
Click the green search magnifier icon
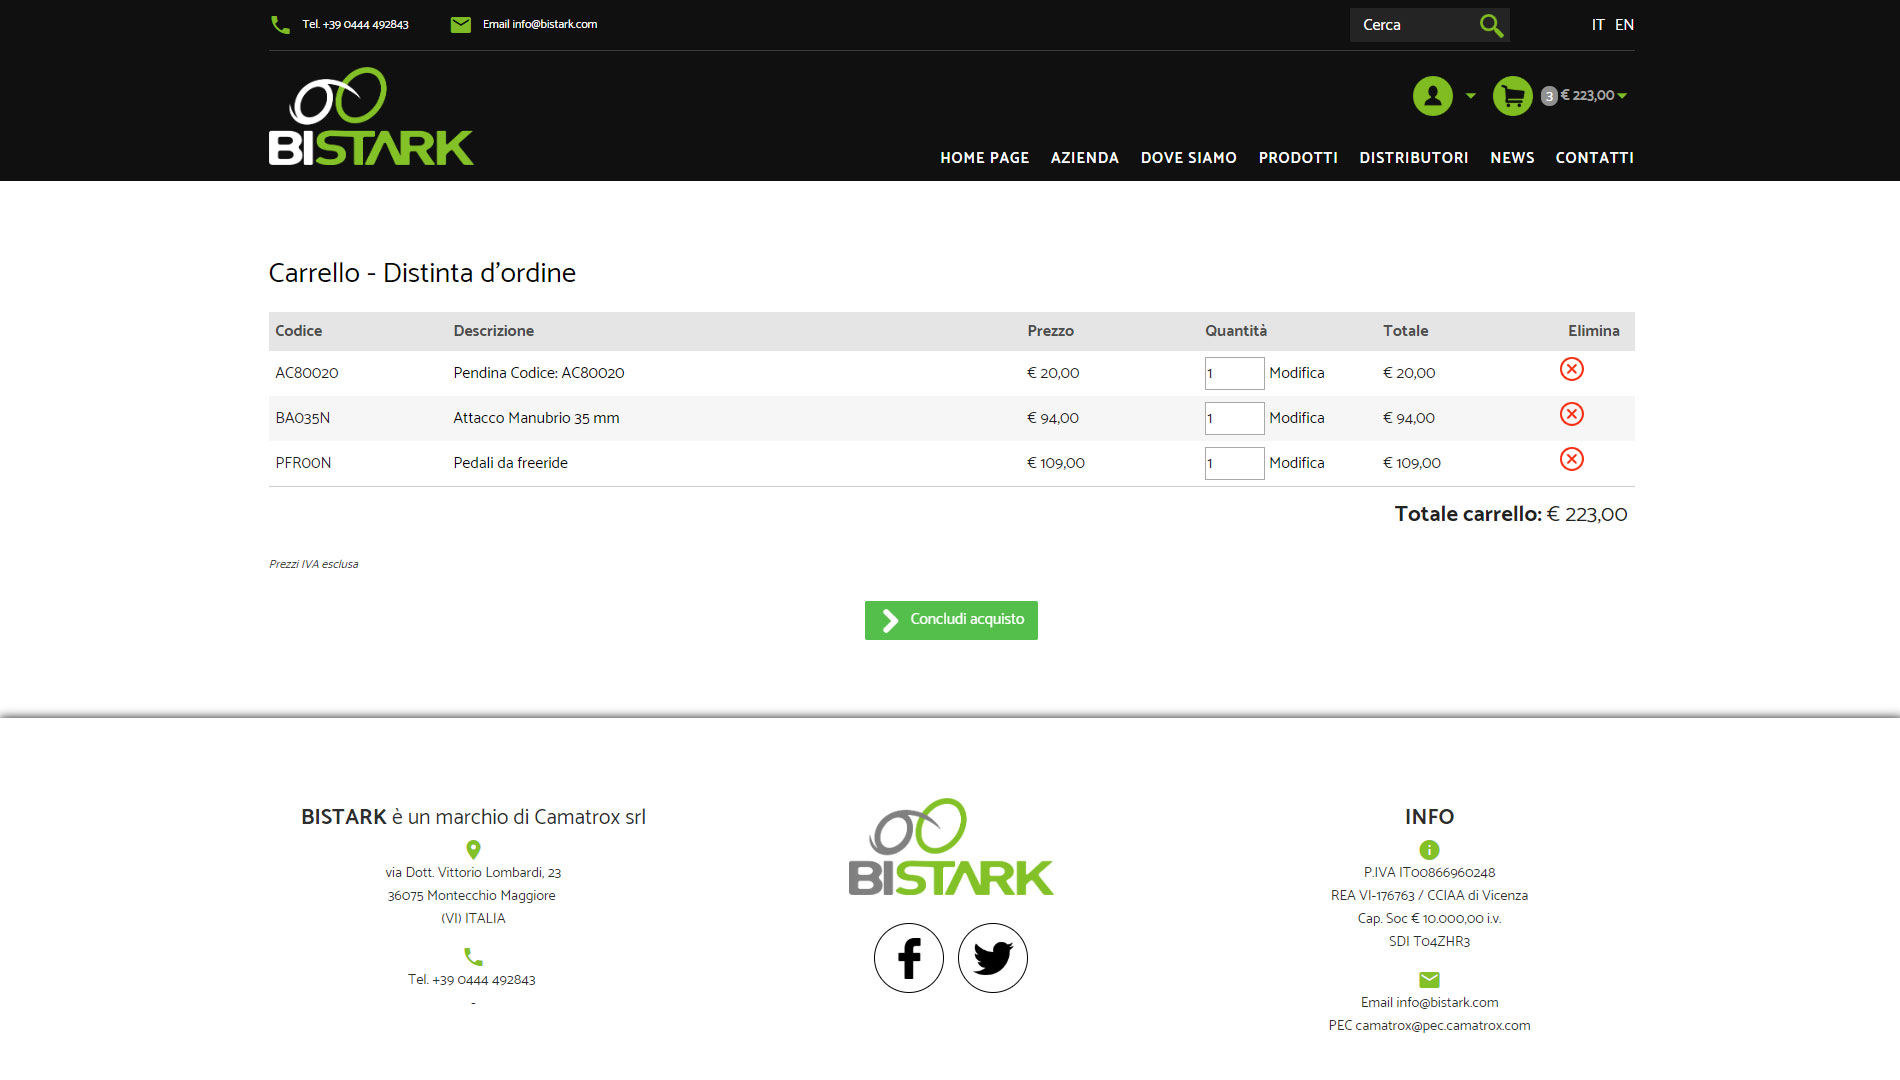(x=1491, y=25)
